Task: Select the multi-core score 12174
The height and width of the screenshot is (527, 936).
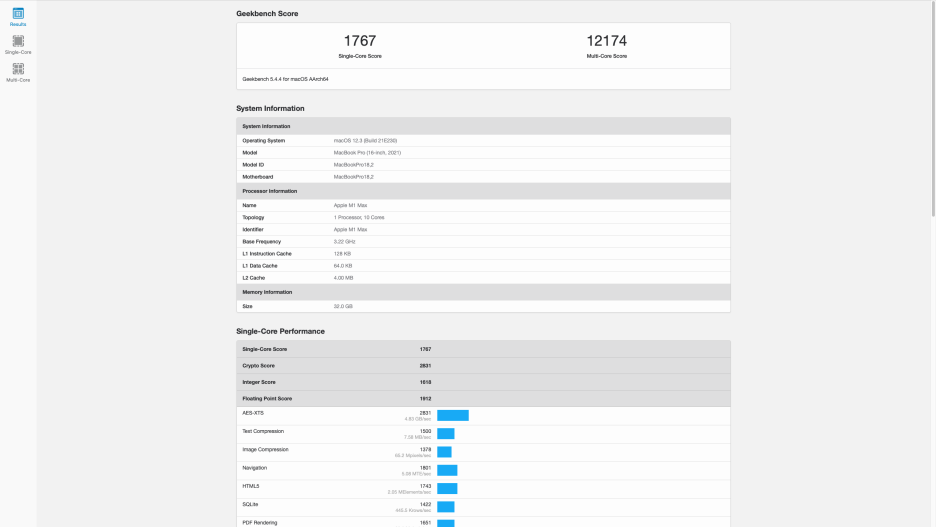Action: [606, 41]
